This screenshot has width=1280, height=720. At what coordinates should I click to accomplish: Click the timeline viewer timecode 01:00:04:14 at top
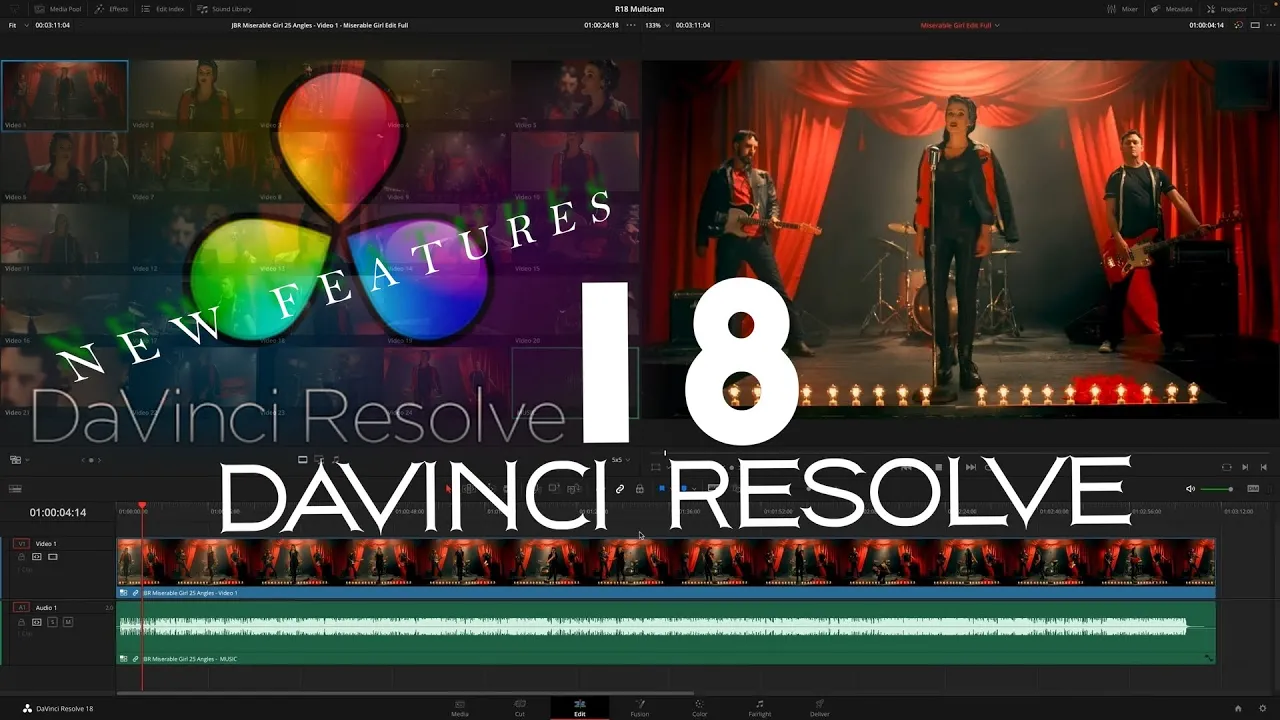click(1207, 25)
